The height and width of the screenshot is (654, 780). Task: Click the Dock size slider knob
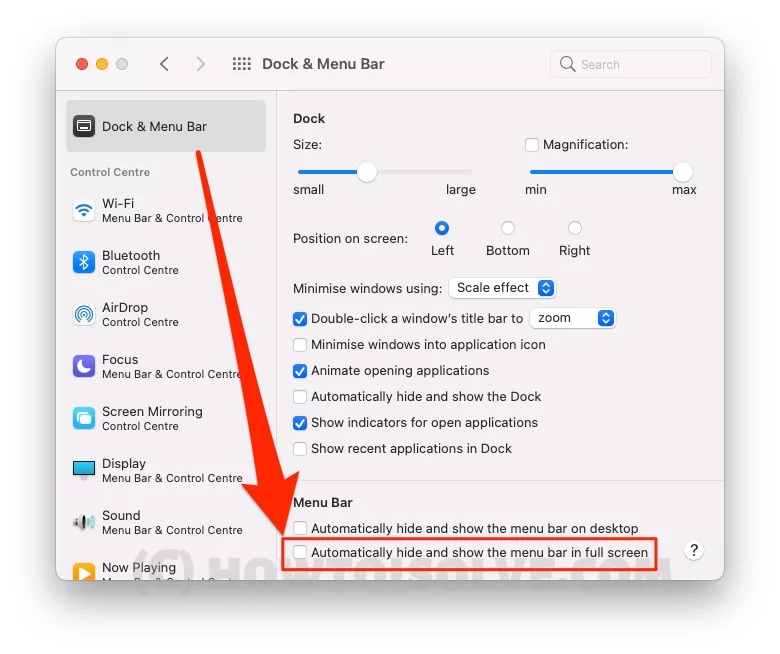367,172
